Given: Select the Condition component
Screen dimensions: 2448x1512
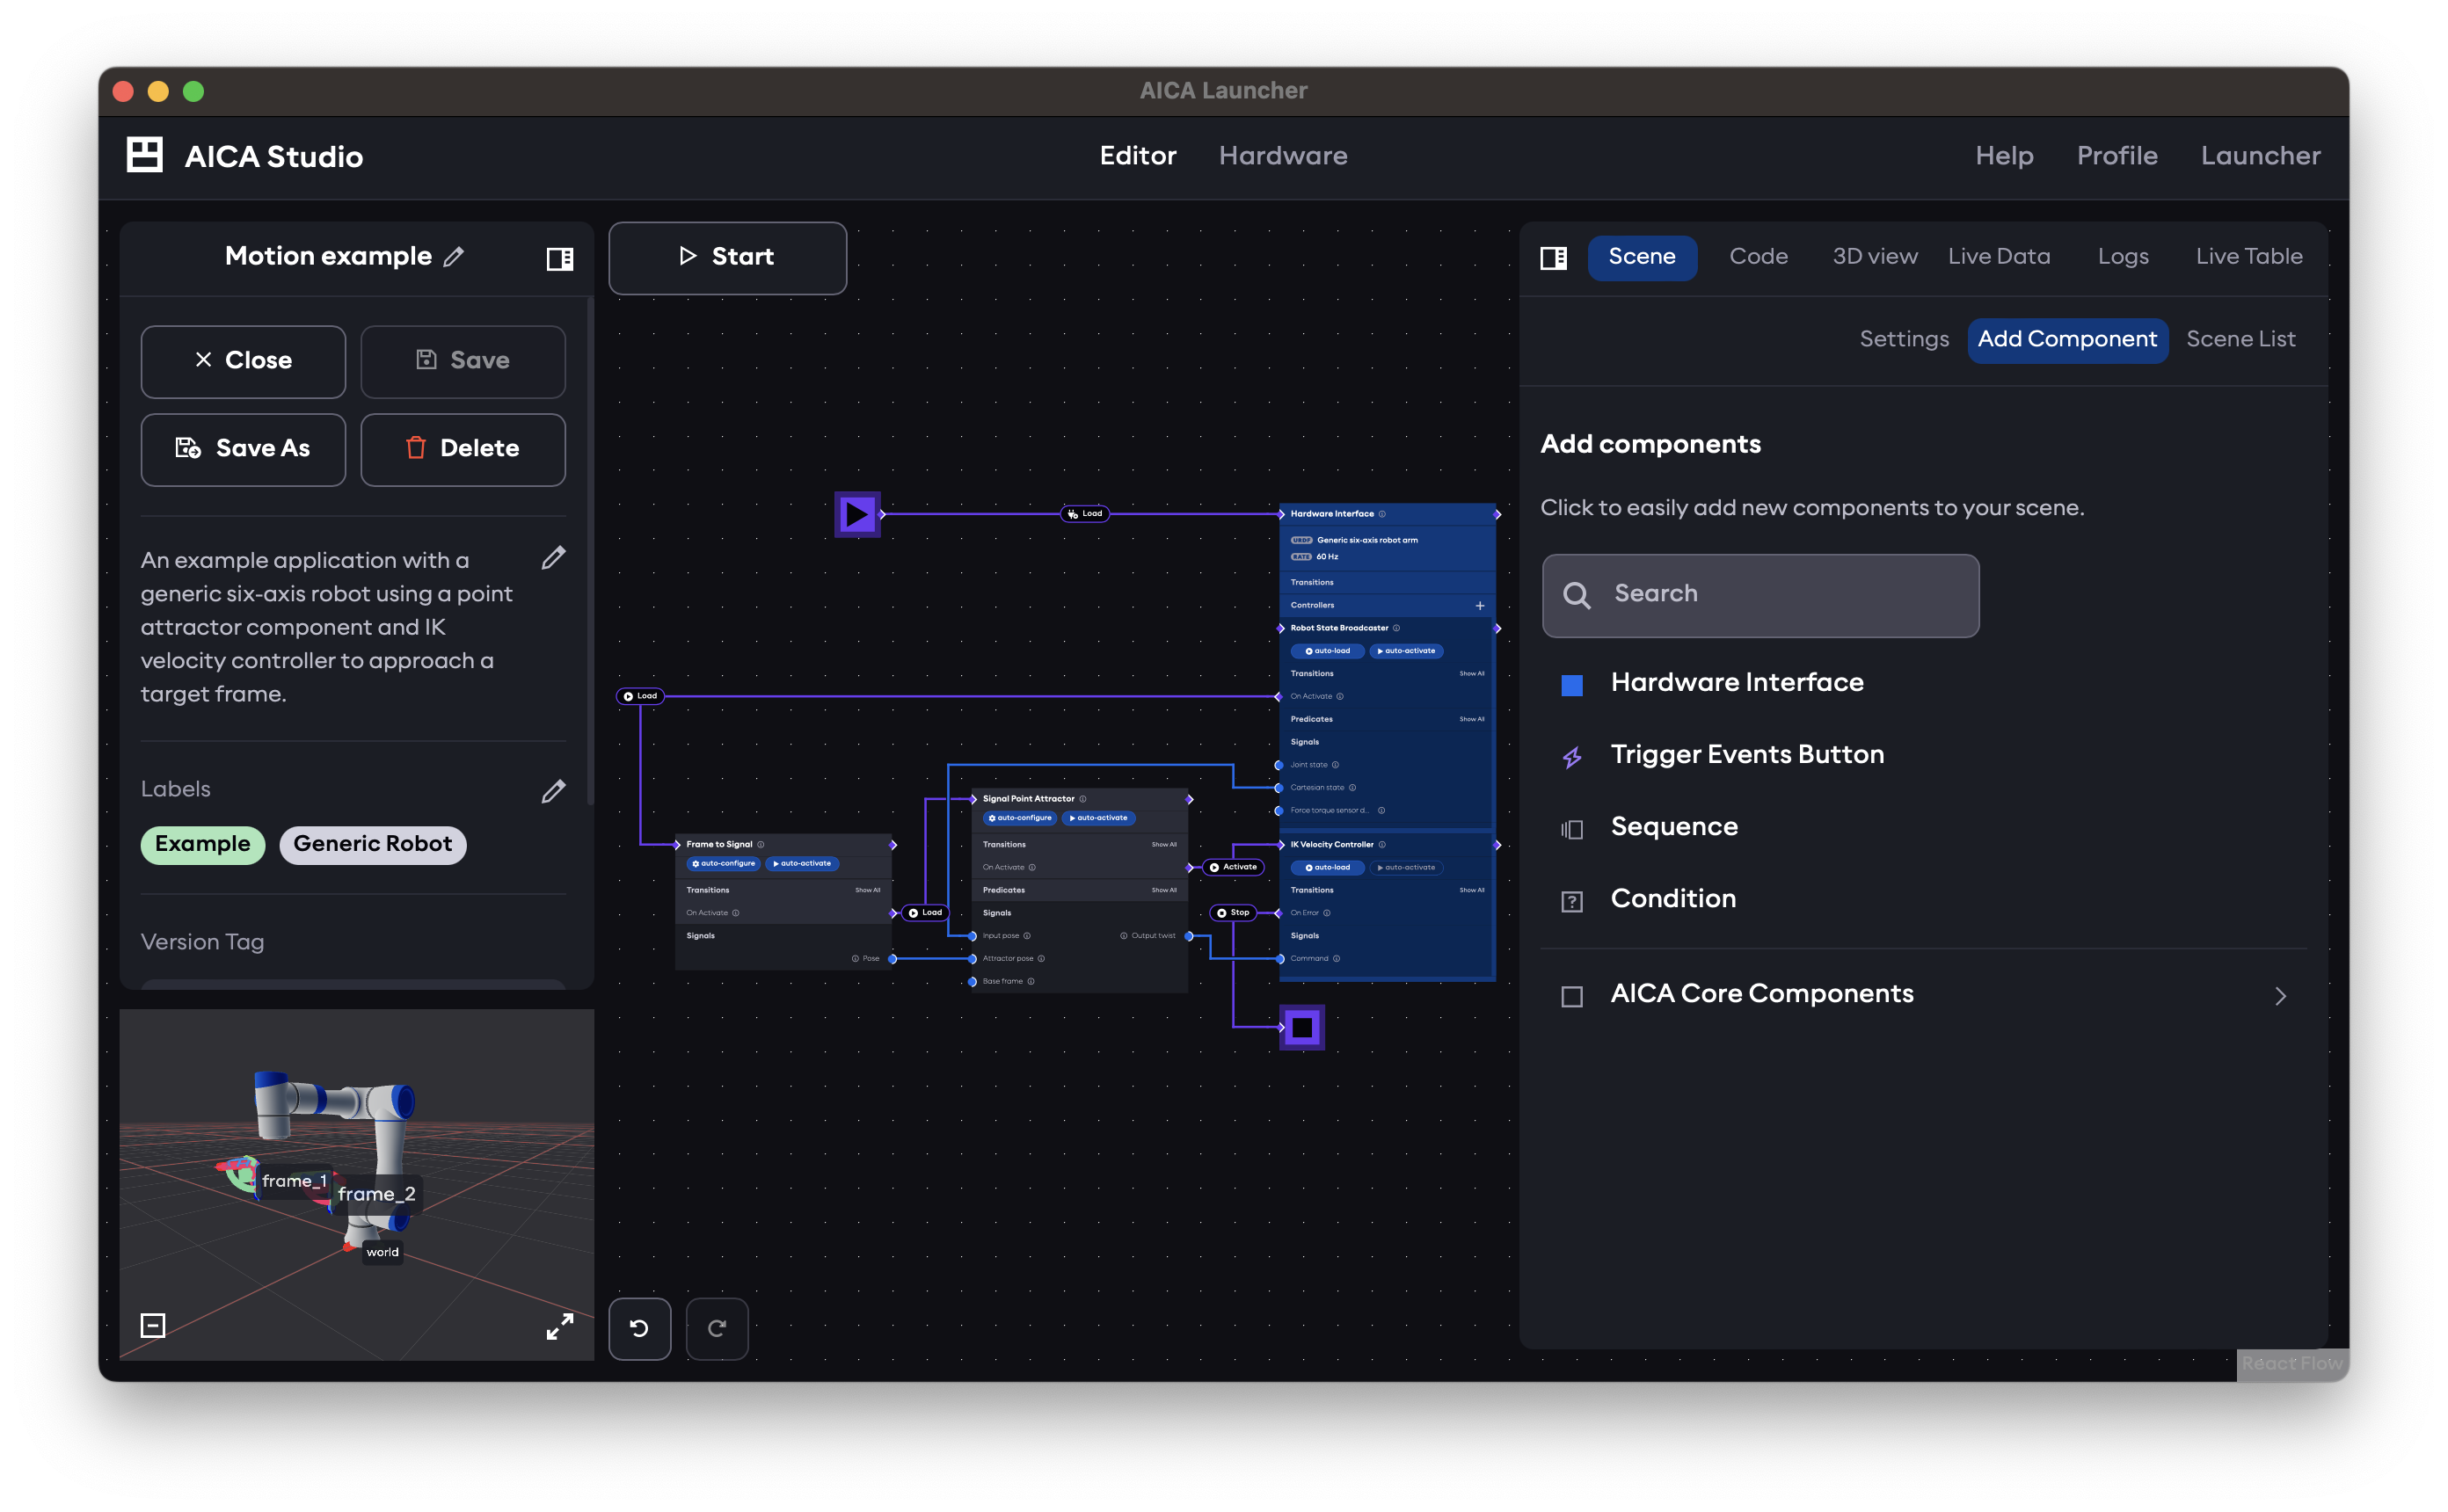Looking at the screenshot, I should click(1672, 899).
